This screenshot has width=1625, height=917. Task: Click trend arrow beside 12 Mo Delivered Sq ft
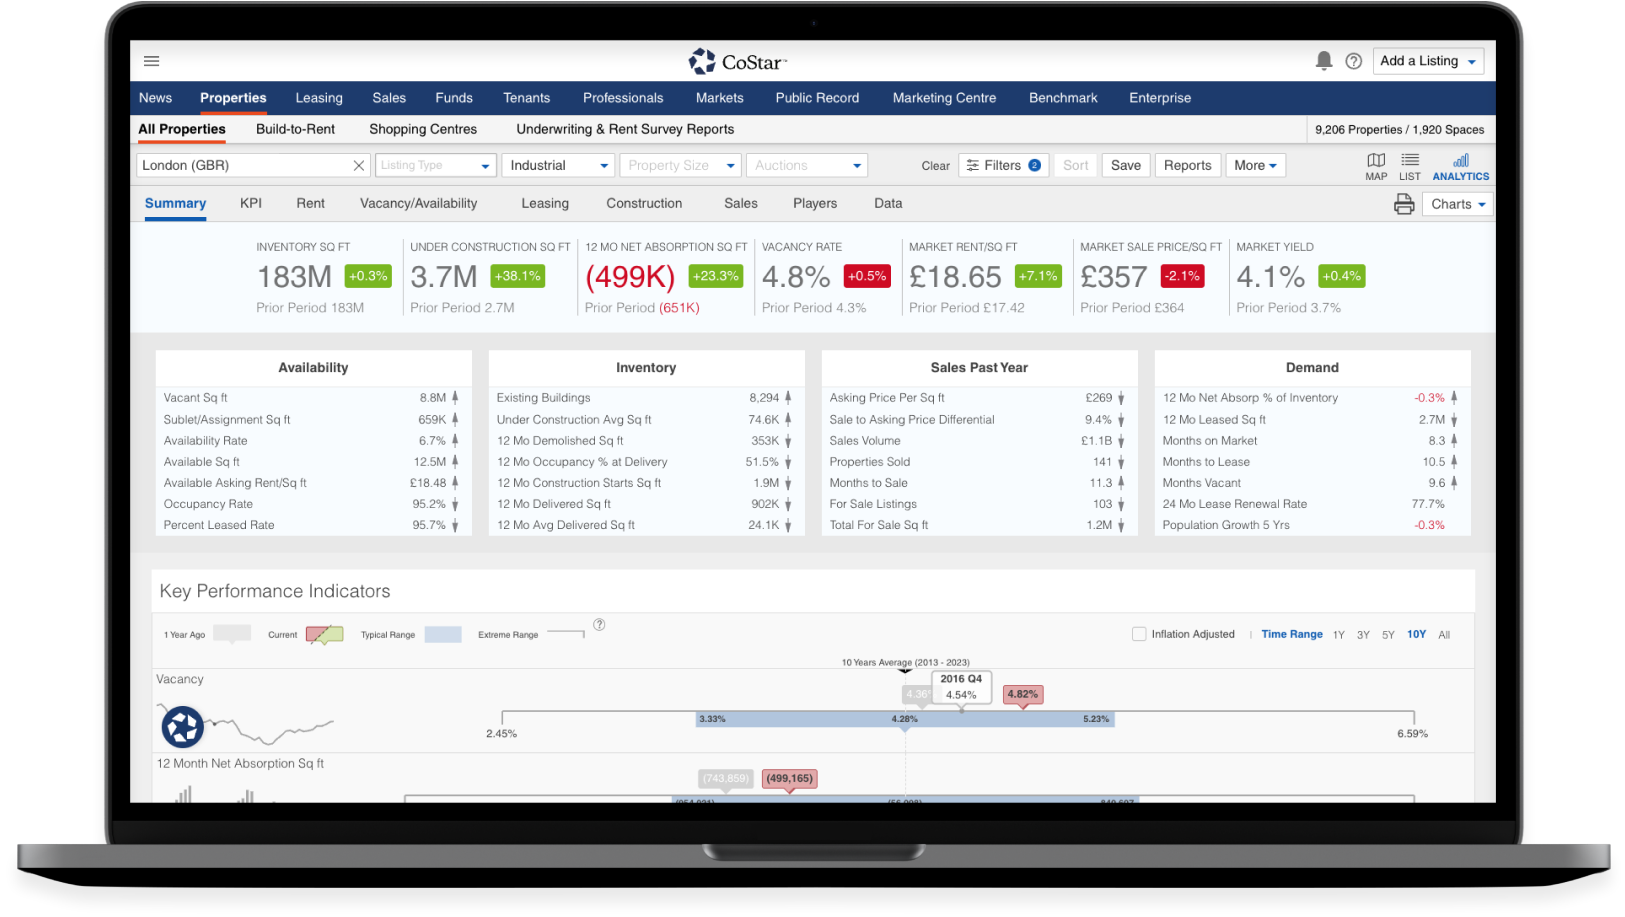[788, 504]
